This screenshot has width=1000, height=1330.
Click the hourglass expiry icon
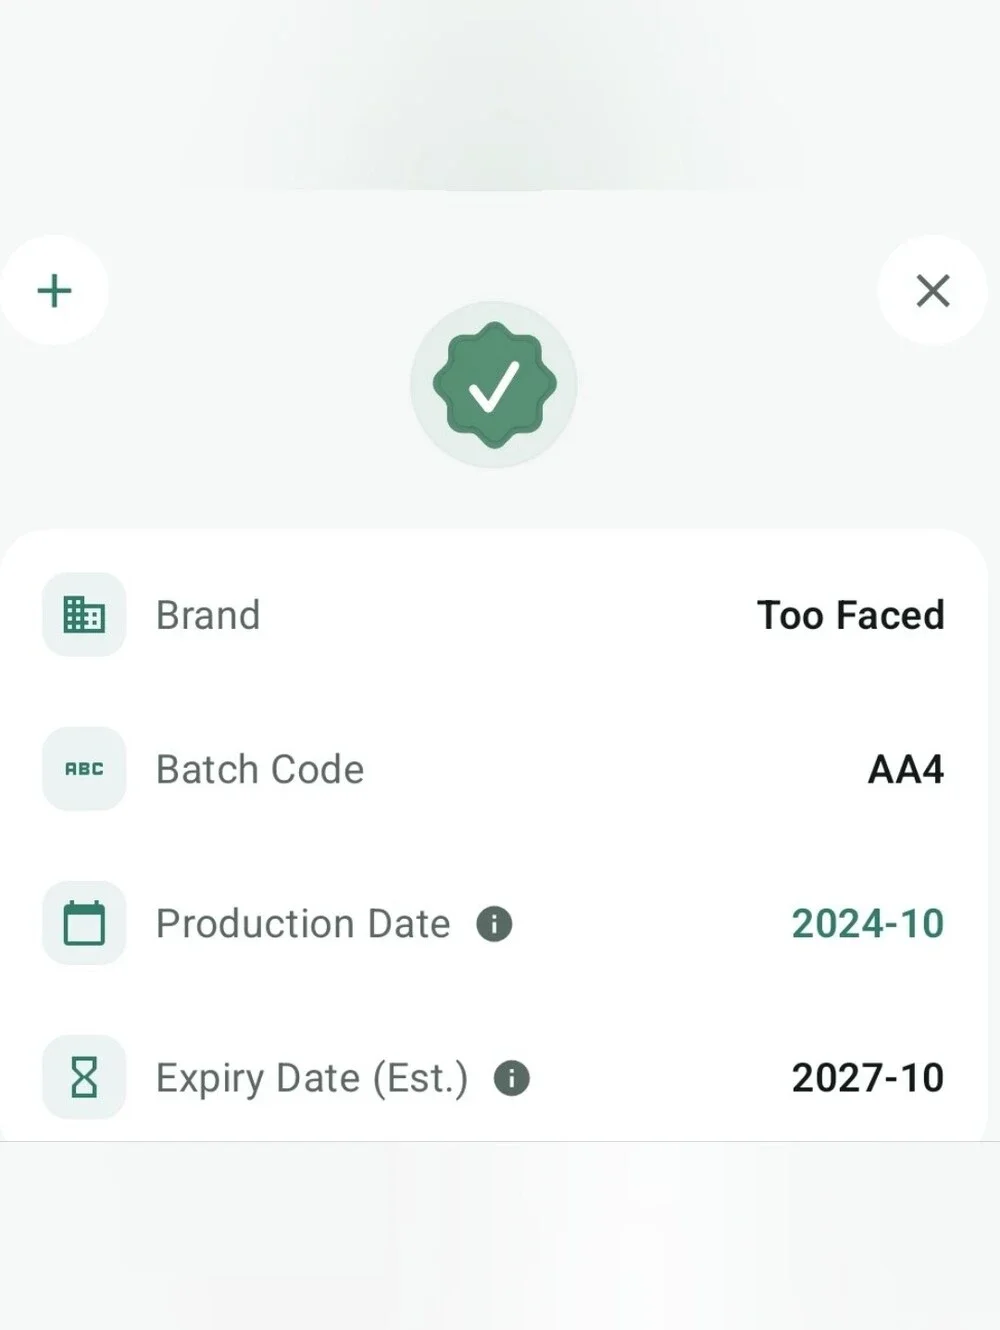(x=84, y=1077)
